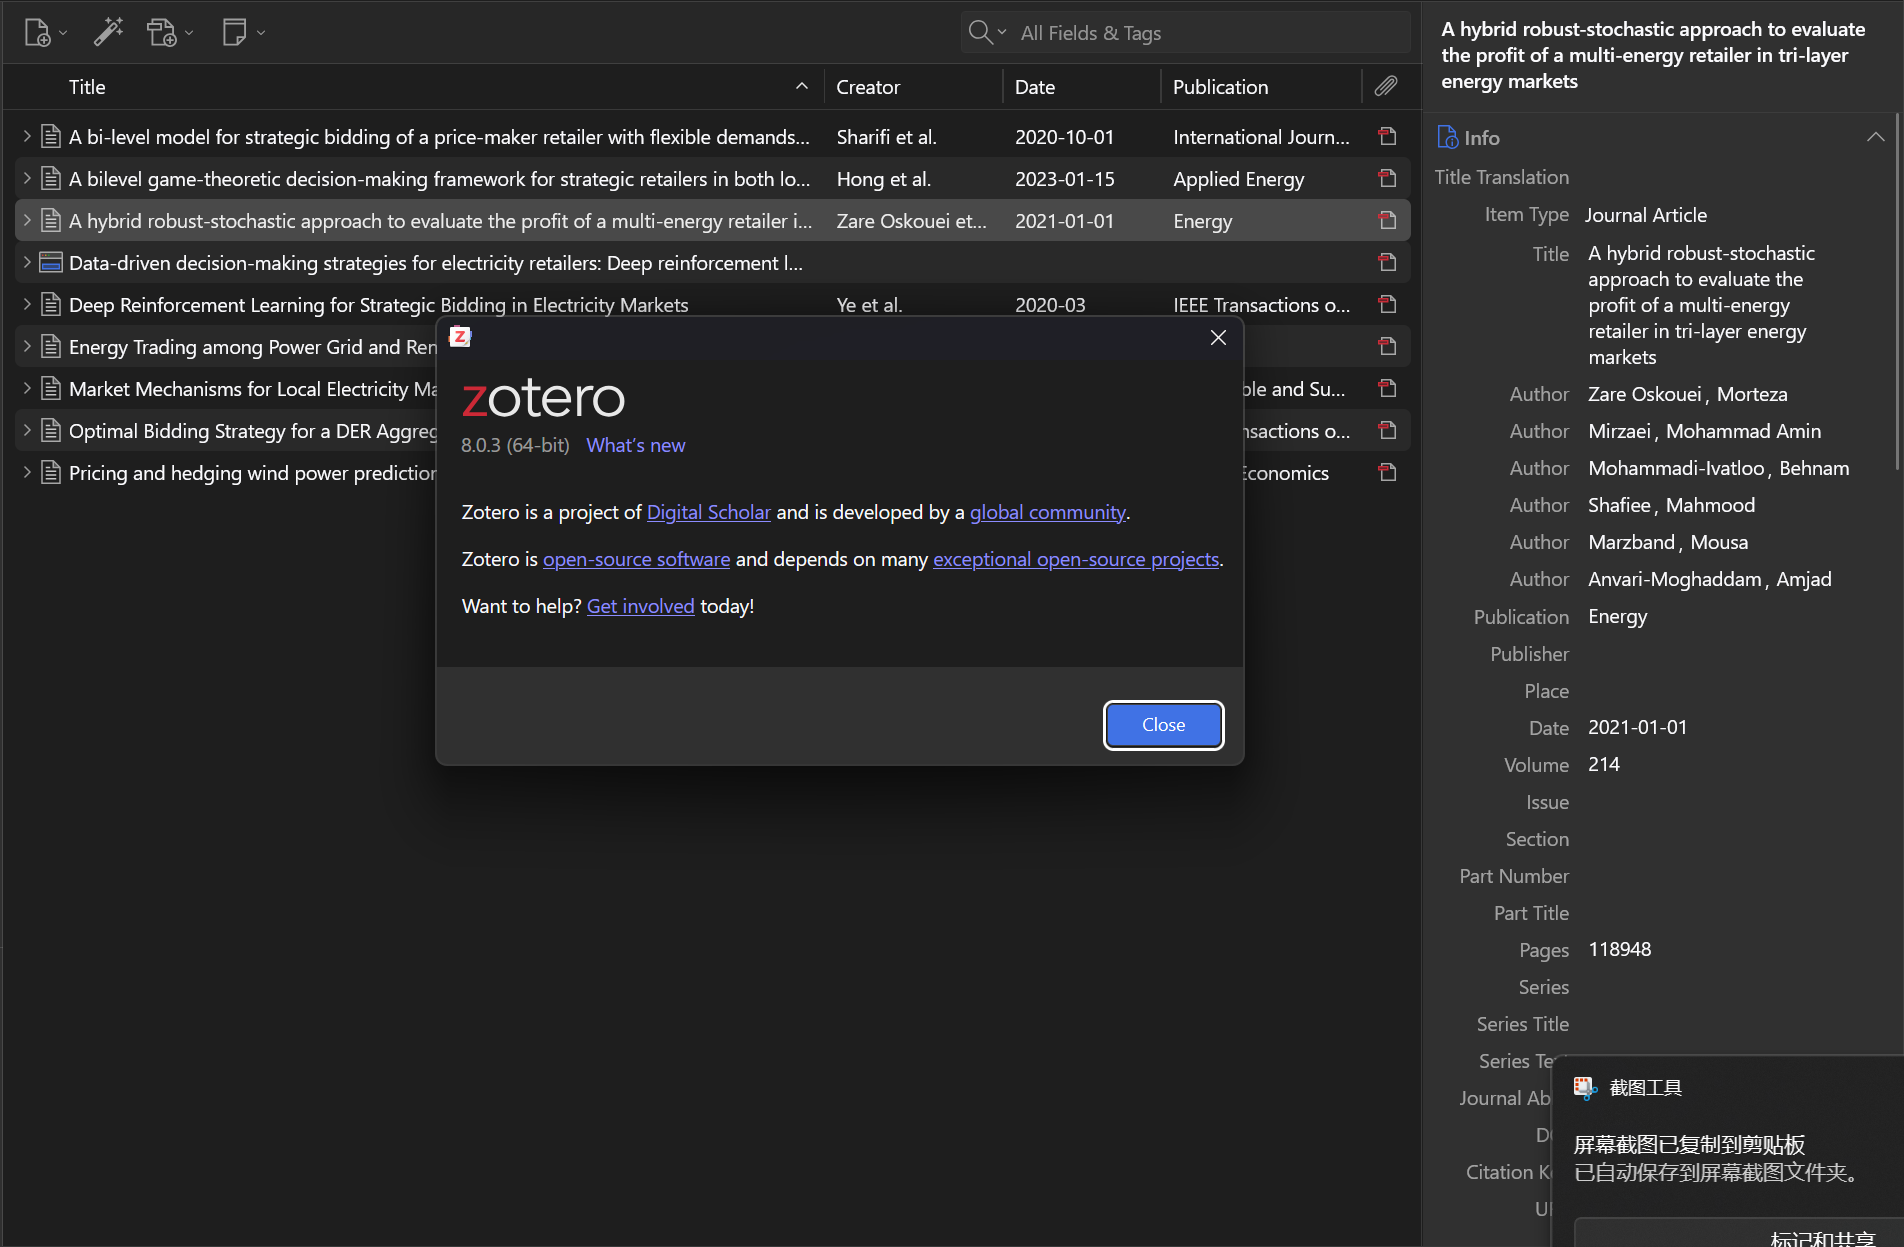Open PDF attachment of the Optimal Bidding Strategy row

(1387, 430)
